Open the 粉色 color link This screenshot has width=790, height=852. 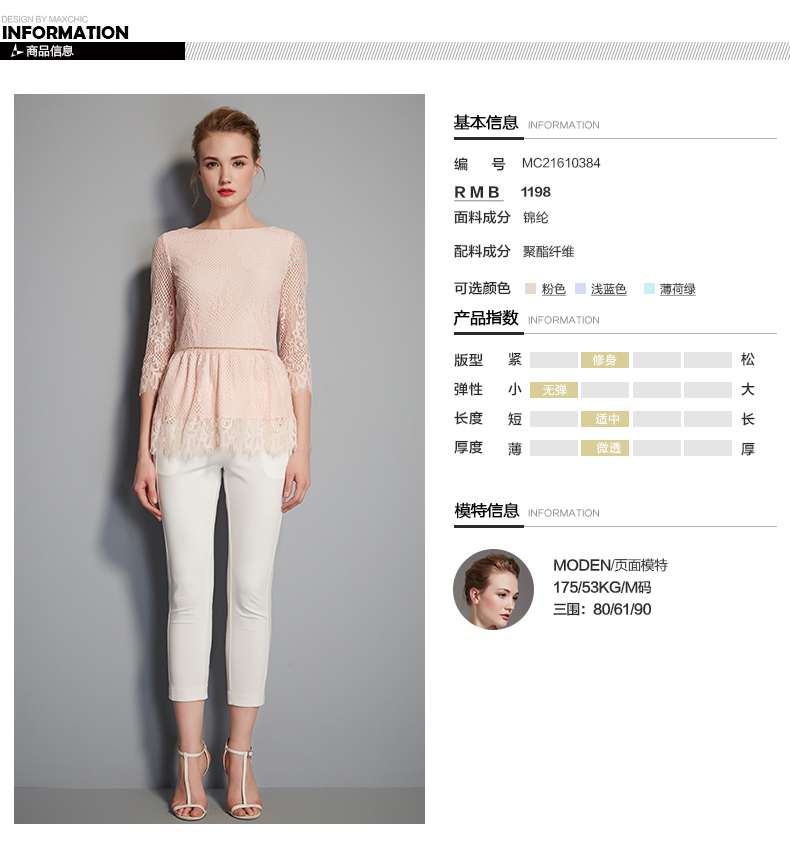554,289
